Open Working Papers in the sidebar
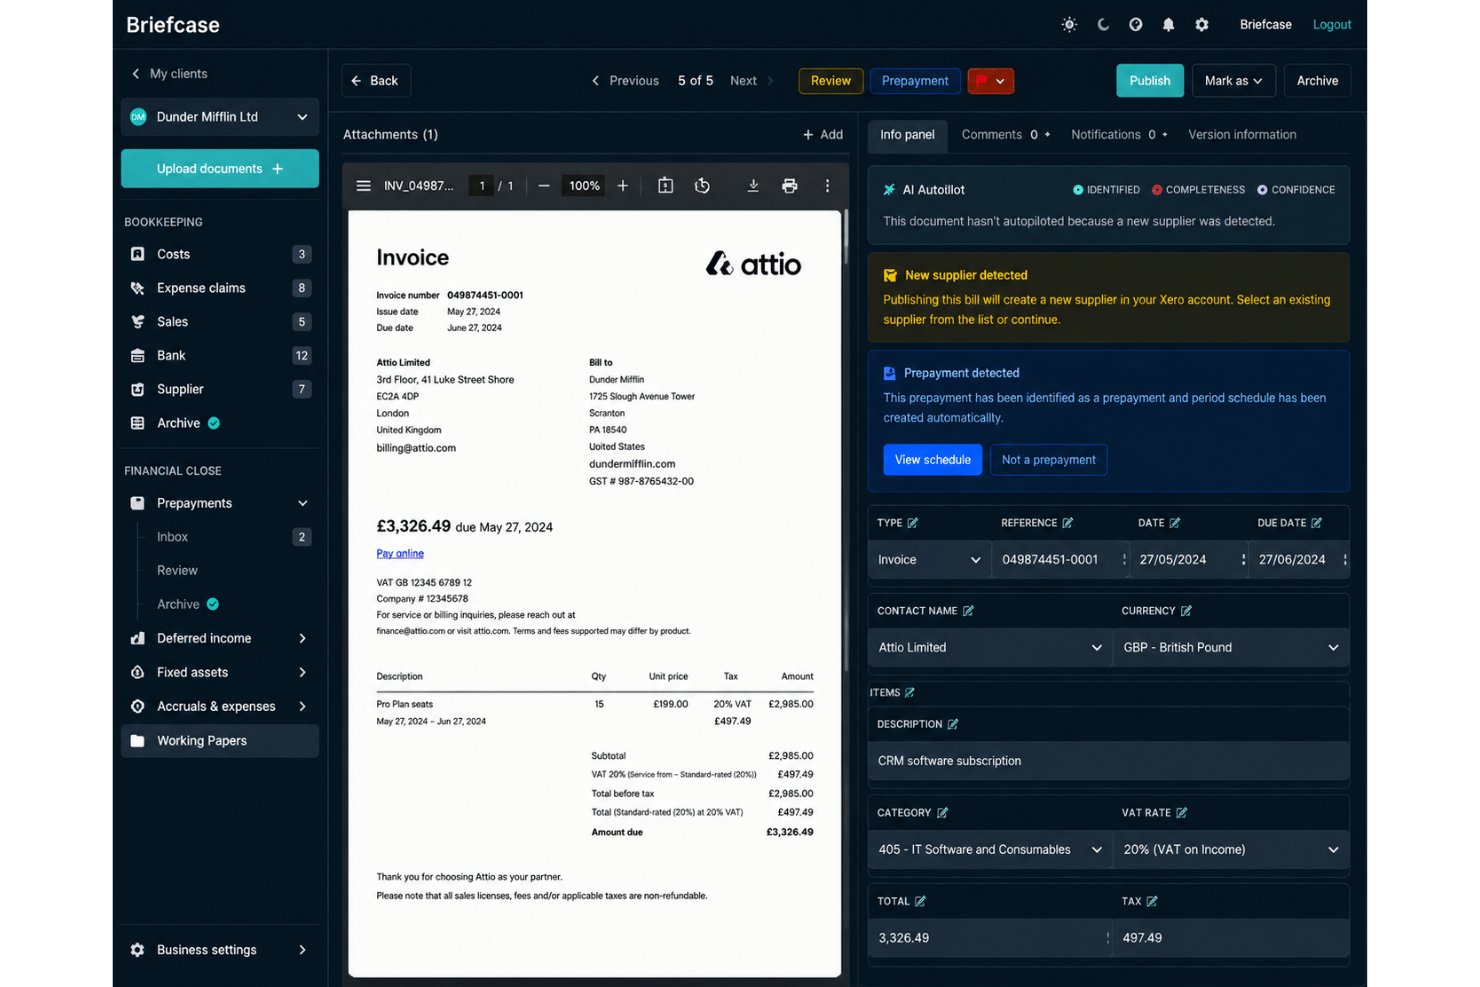 click(x=220, y=741)
